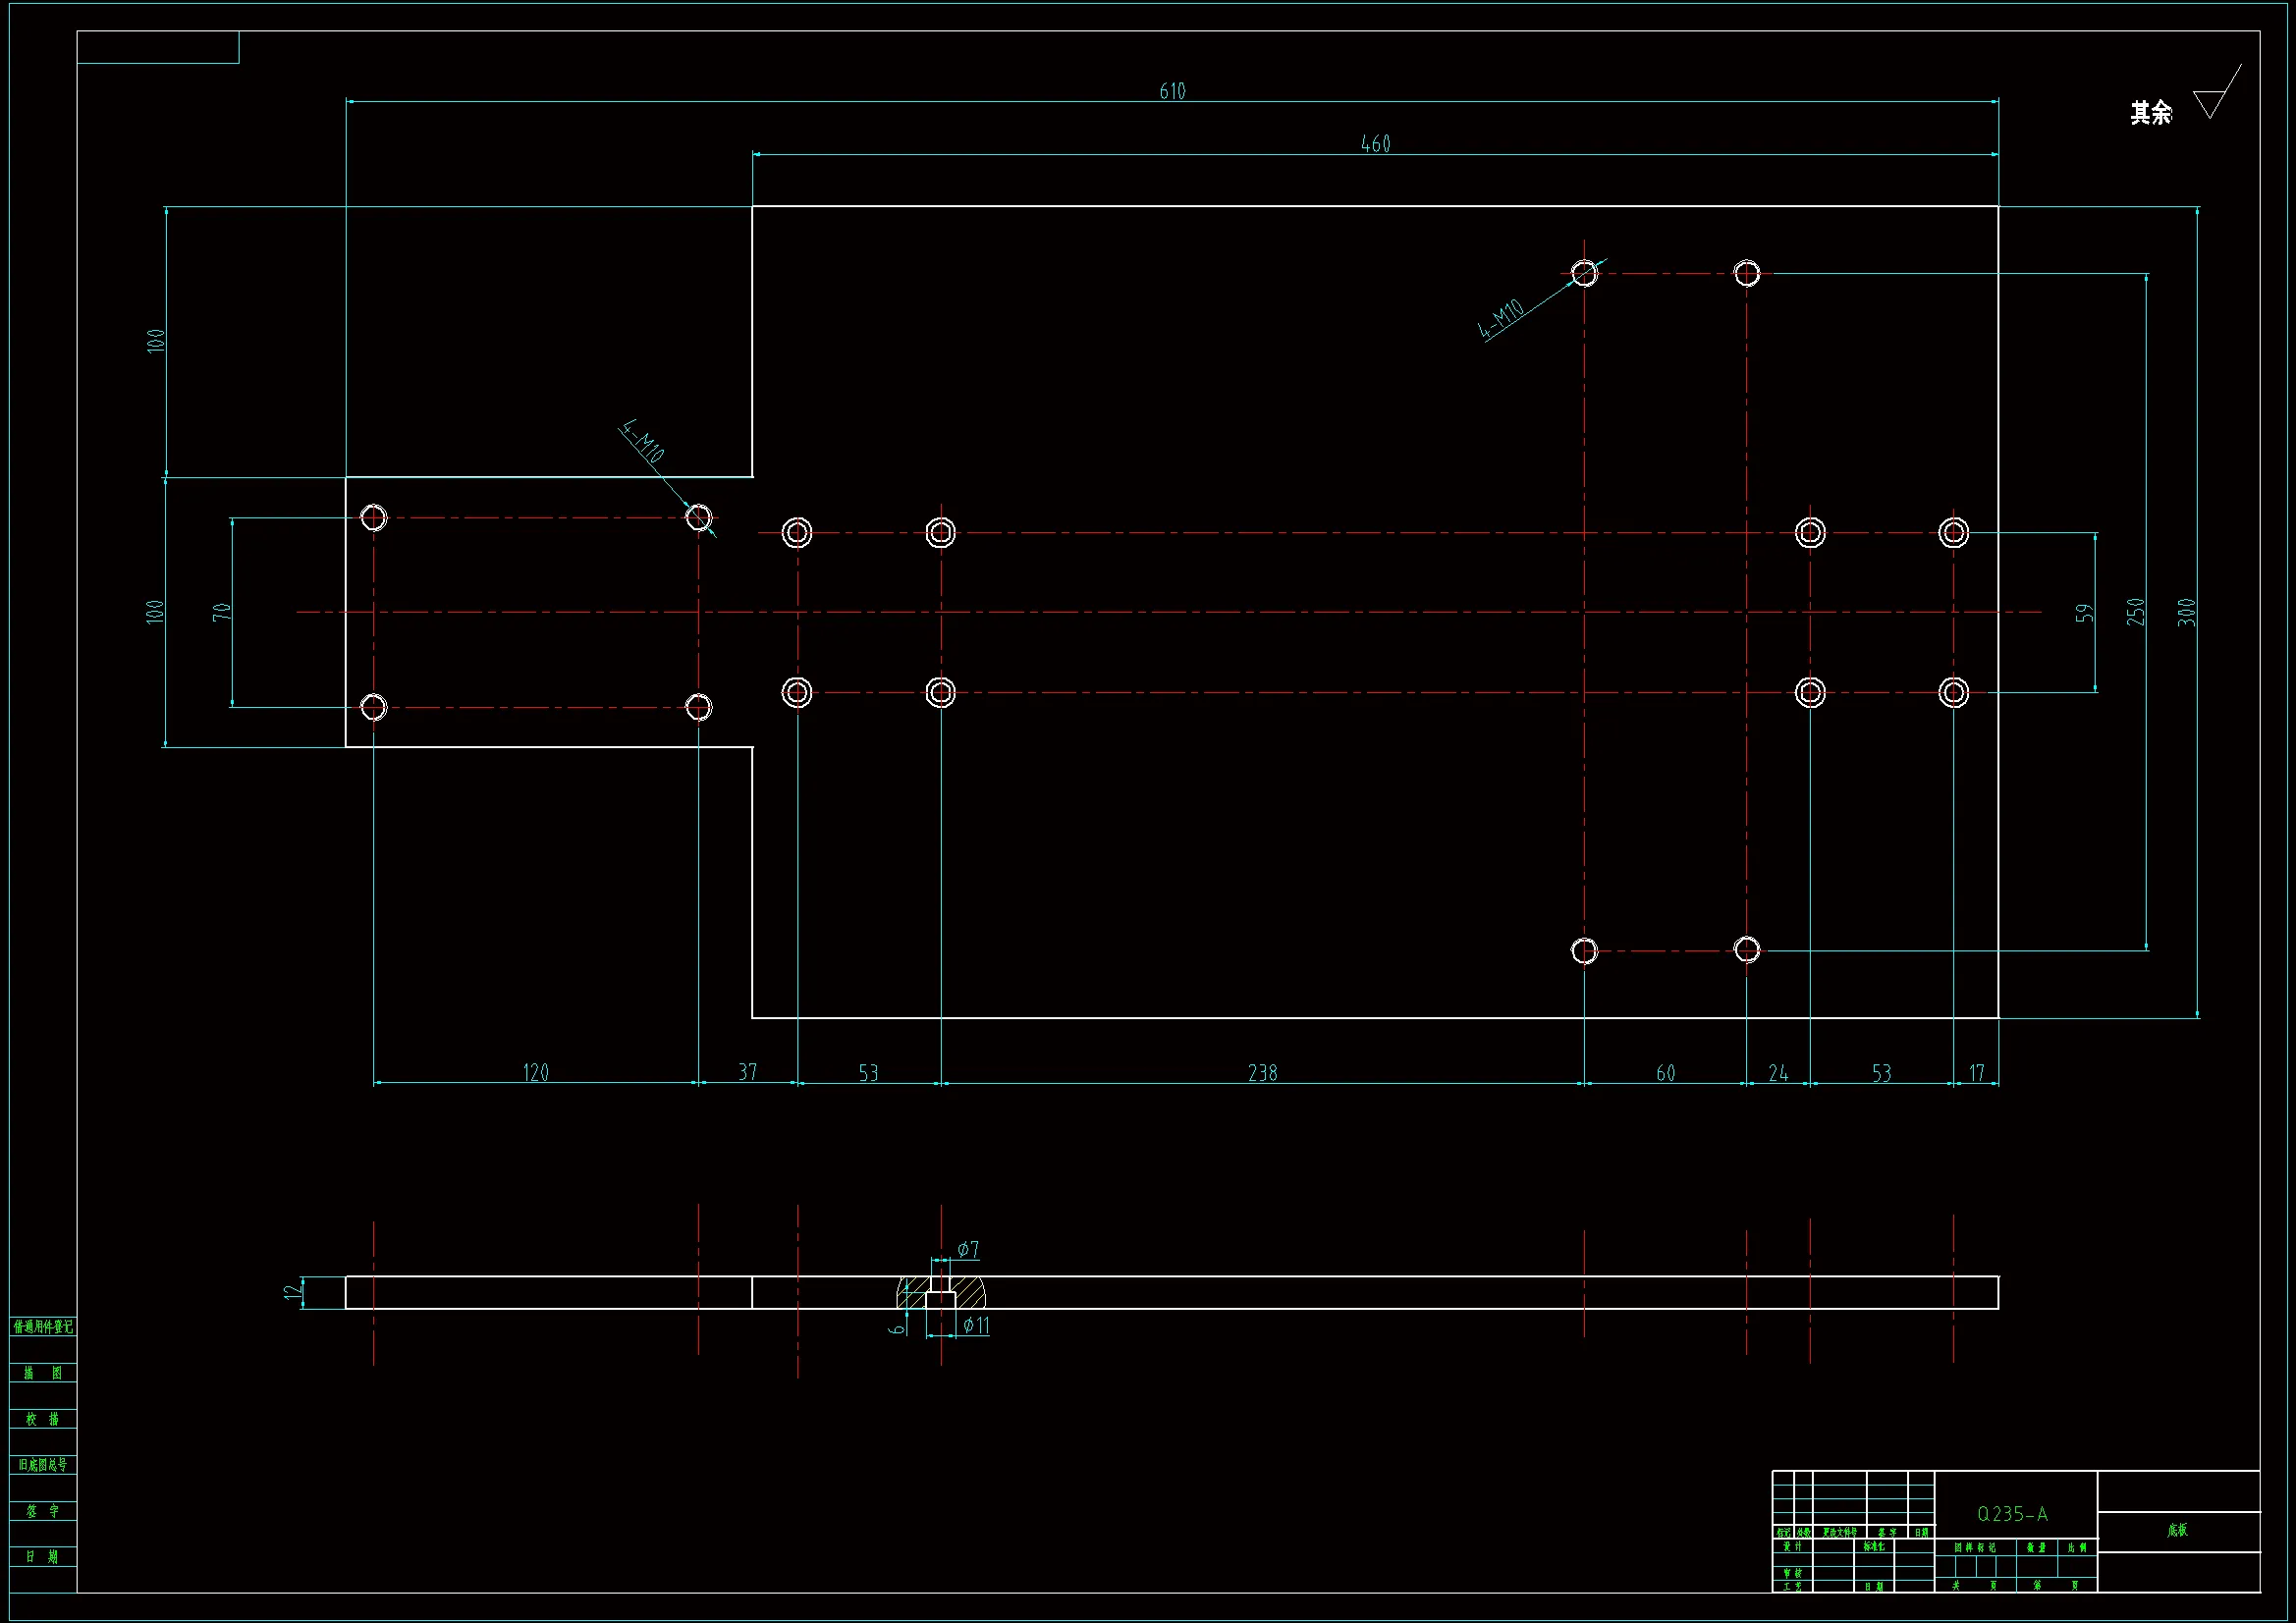The image size is (2296, 1623).
Task: Click the Q235-A material text
Action: tap(2012, 1514)
